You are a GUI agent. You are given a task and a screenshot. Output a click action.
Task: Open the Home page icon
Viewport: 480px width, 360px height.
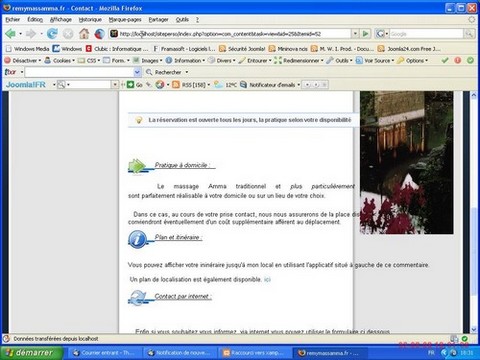[84, 34]
